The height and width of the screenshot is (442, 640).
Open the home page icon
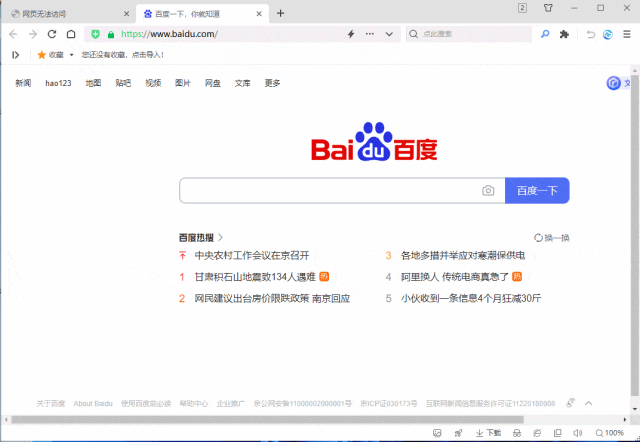pyautogui.click(x=71, y=34)
